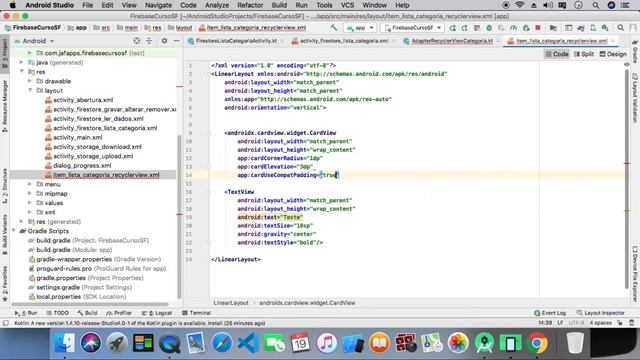Open the Build menu
This screenshot has height=360, width=640.
[279, 5]
